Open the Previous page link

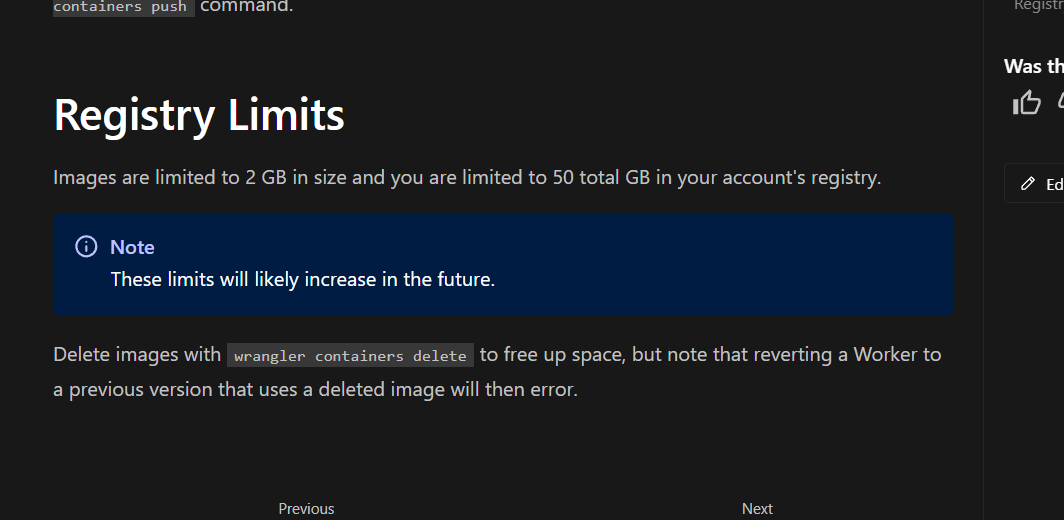tap(306, 508)
